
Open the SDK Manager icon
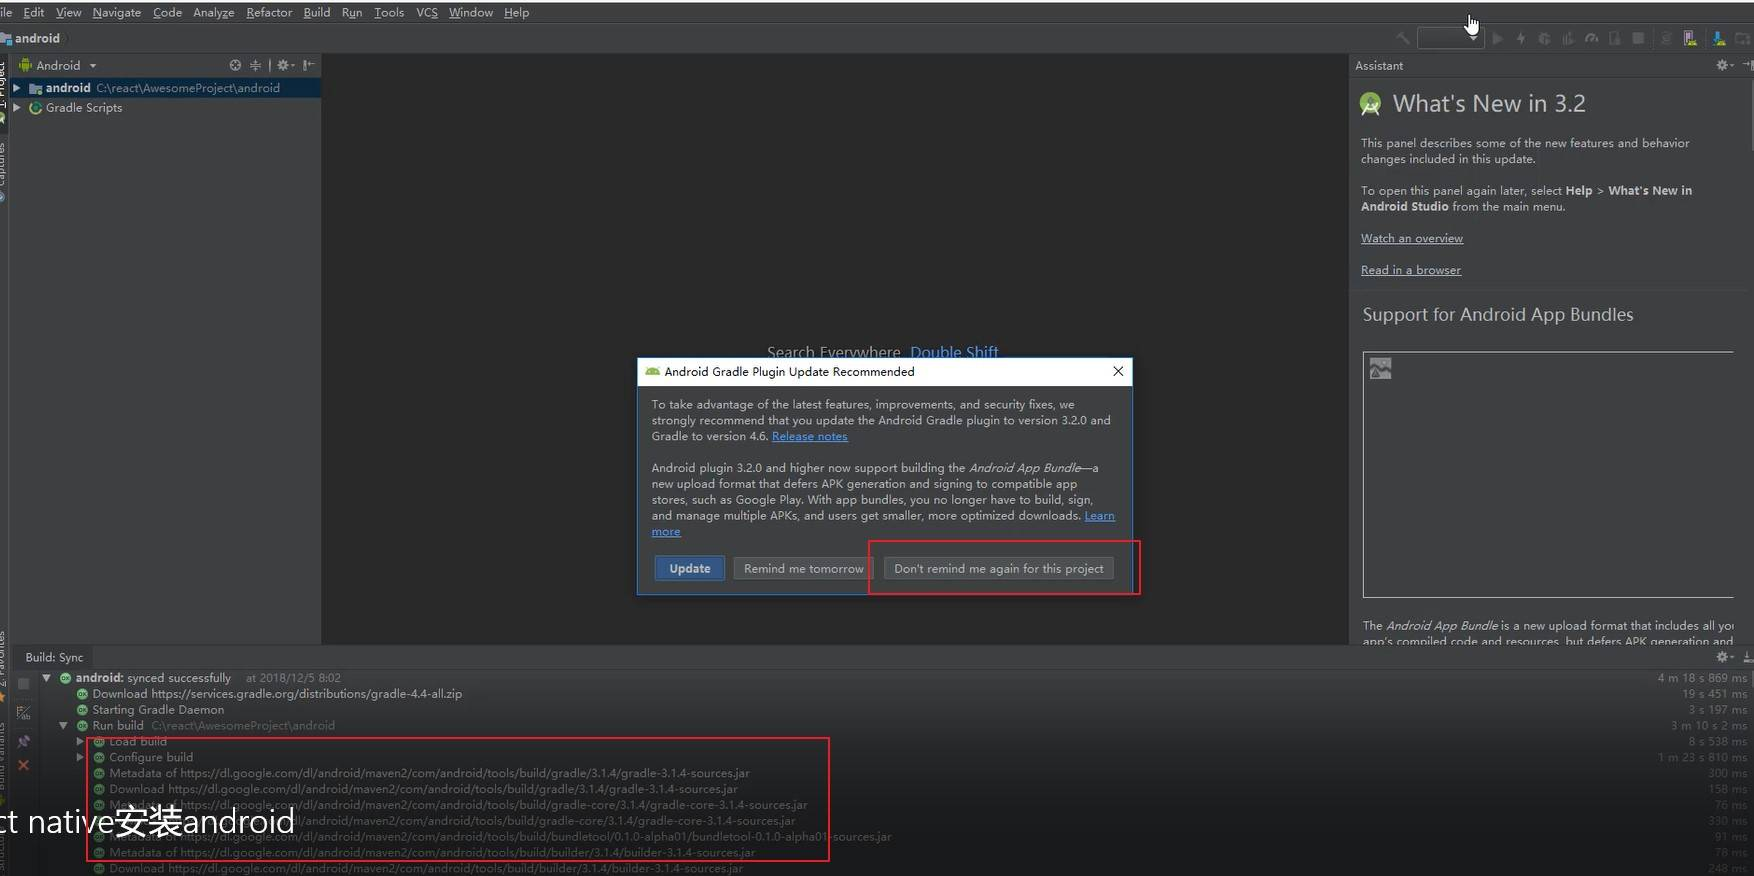click(1718, 38)
